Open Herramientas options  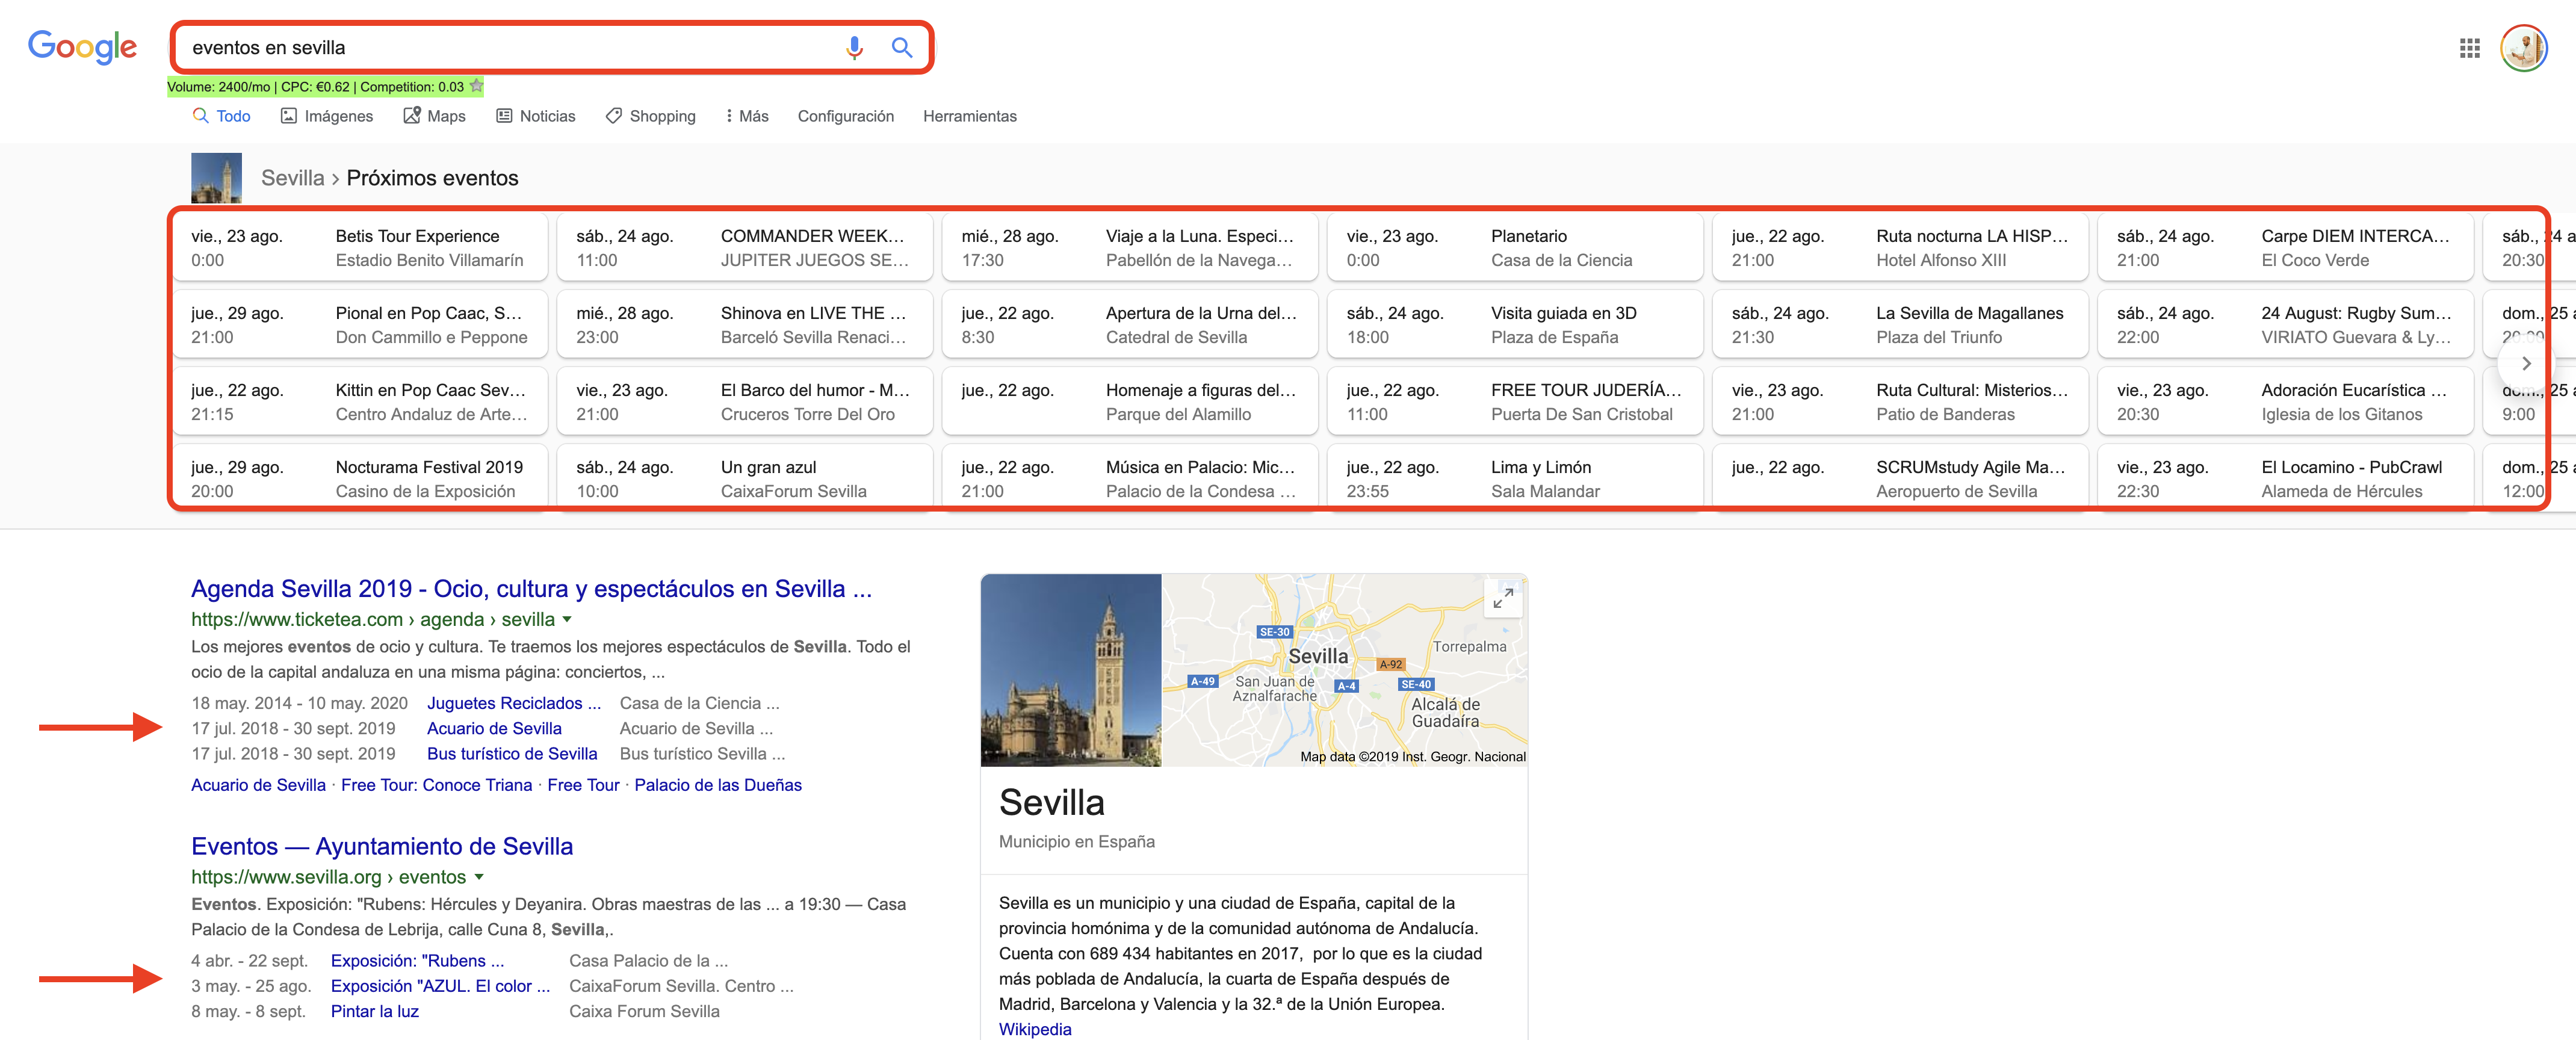coord(969,116)
